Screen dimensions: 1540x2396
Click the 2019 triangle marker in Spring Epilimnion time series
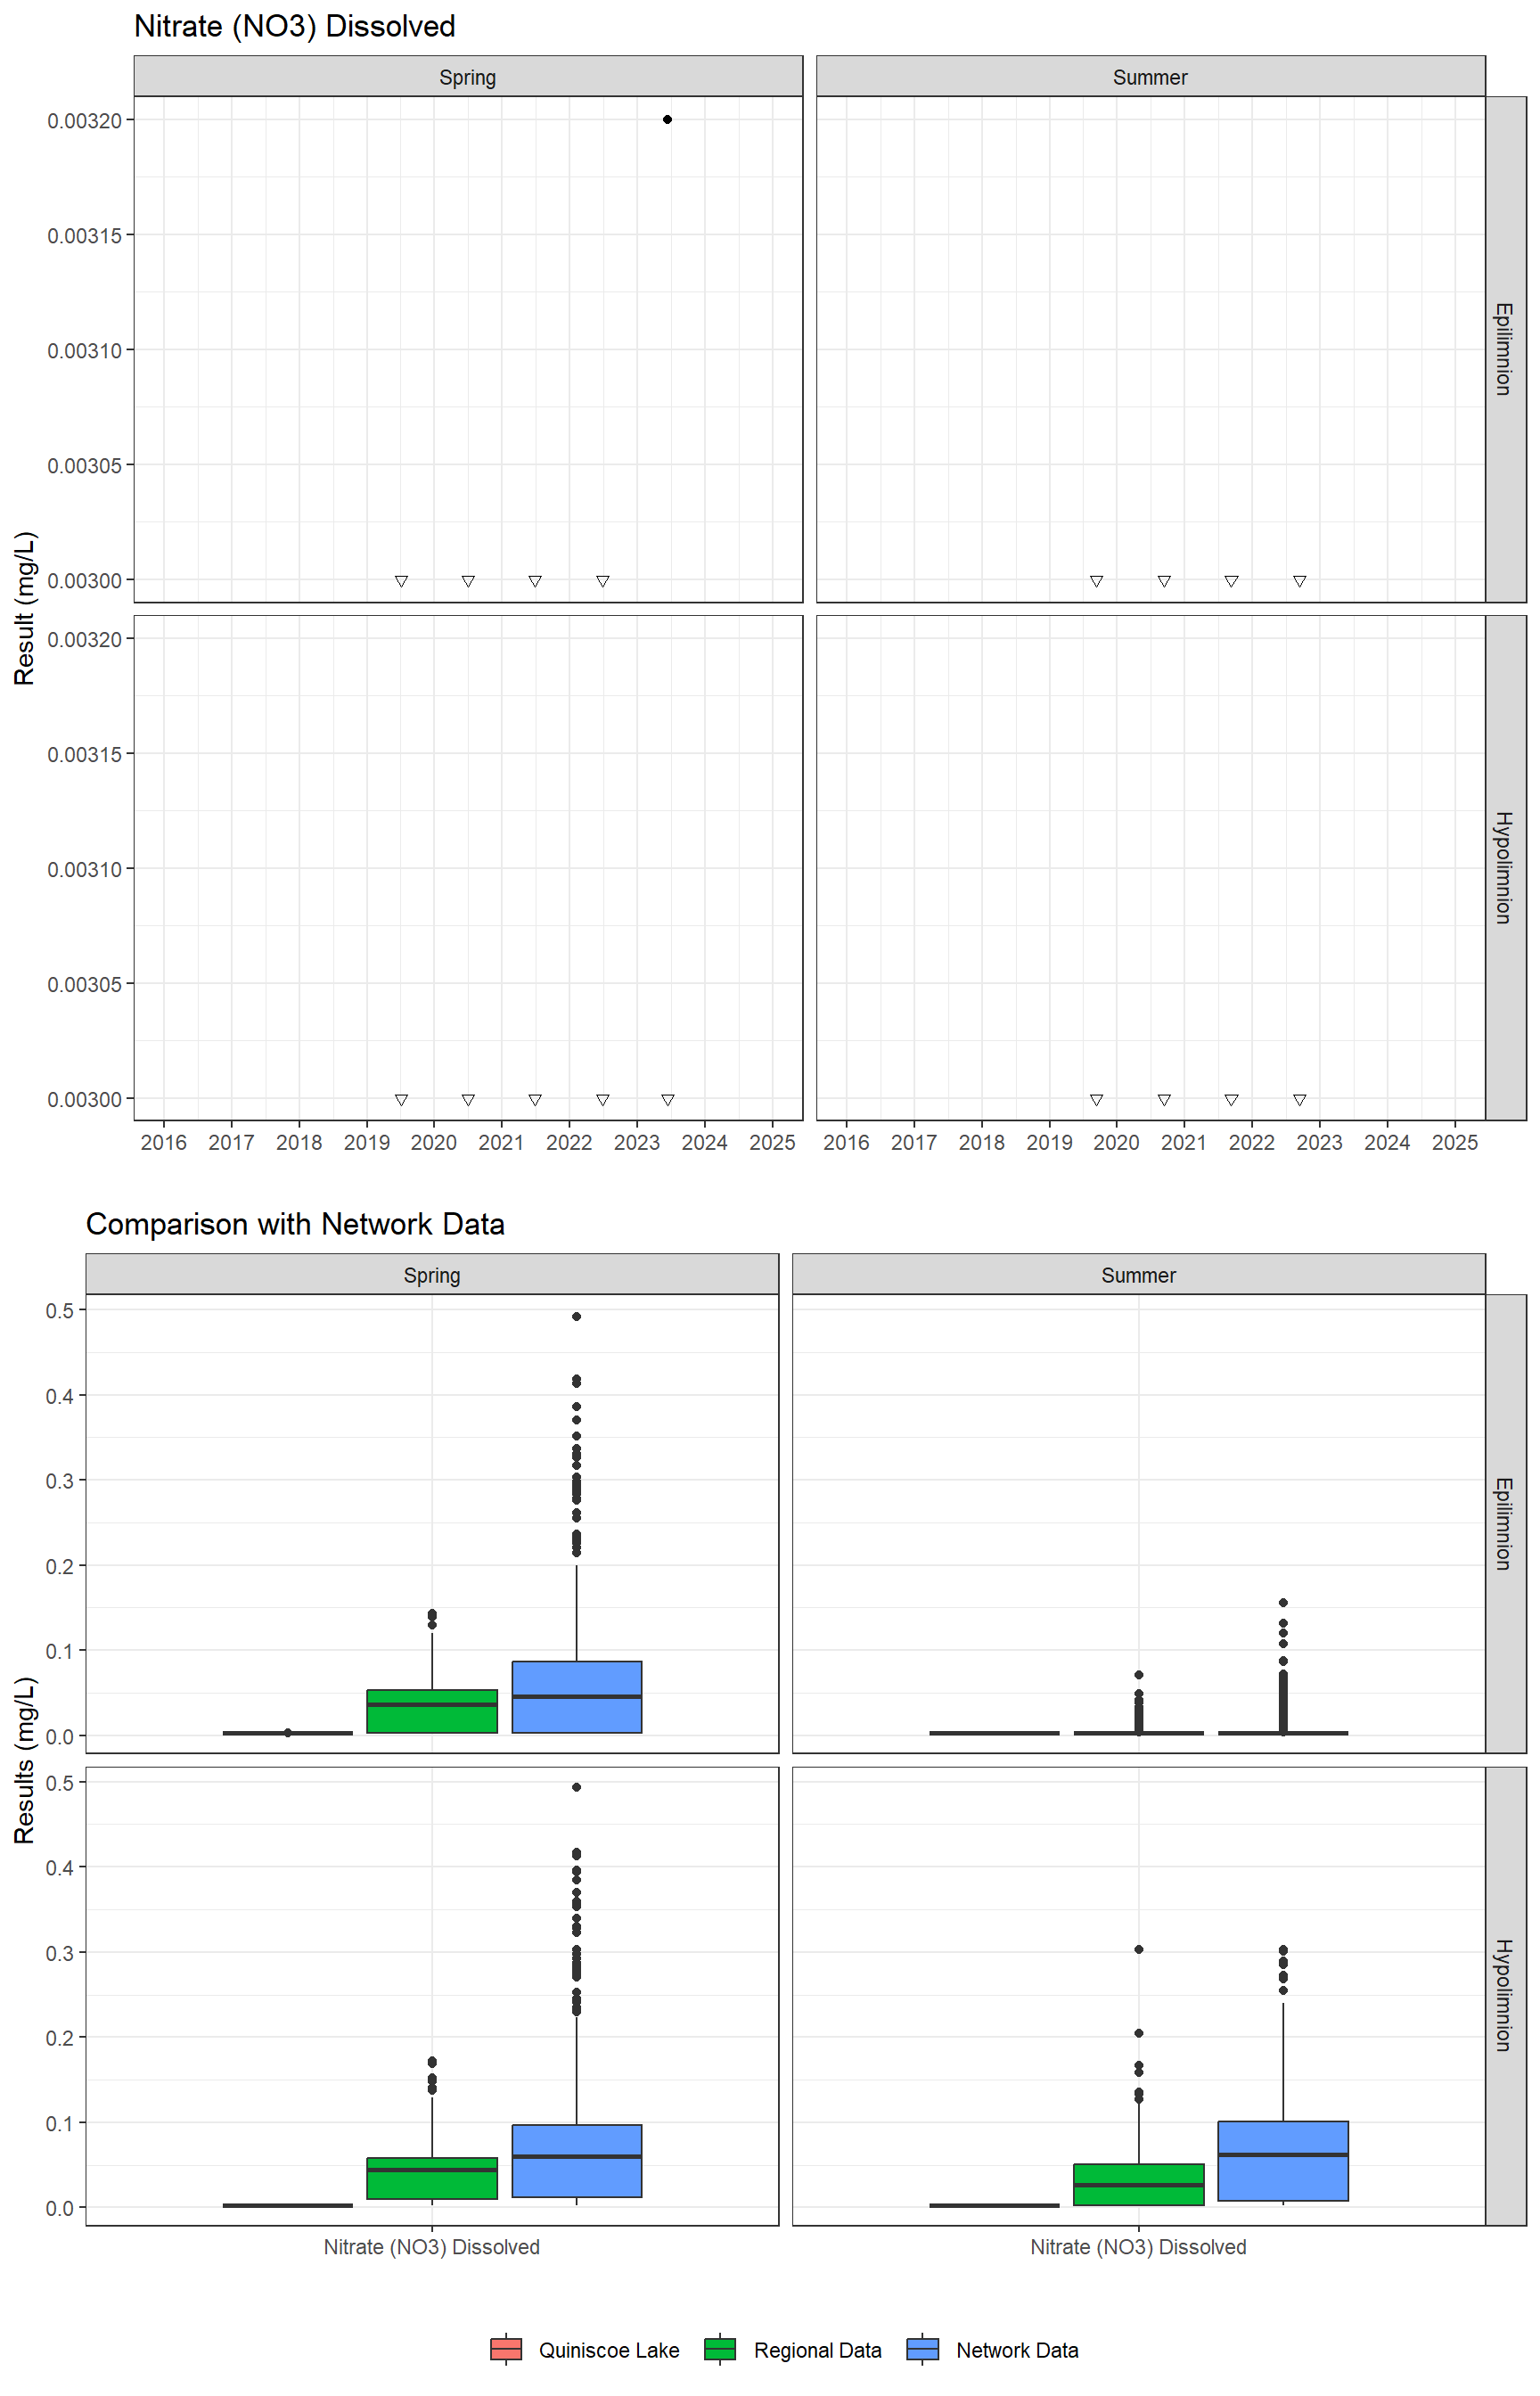[x=401, y=581]
